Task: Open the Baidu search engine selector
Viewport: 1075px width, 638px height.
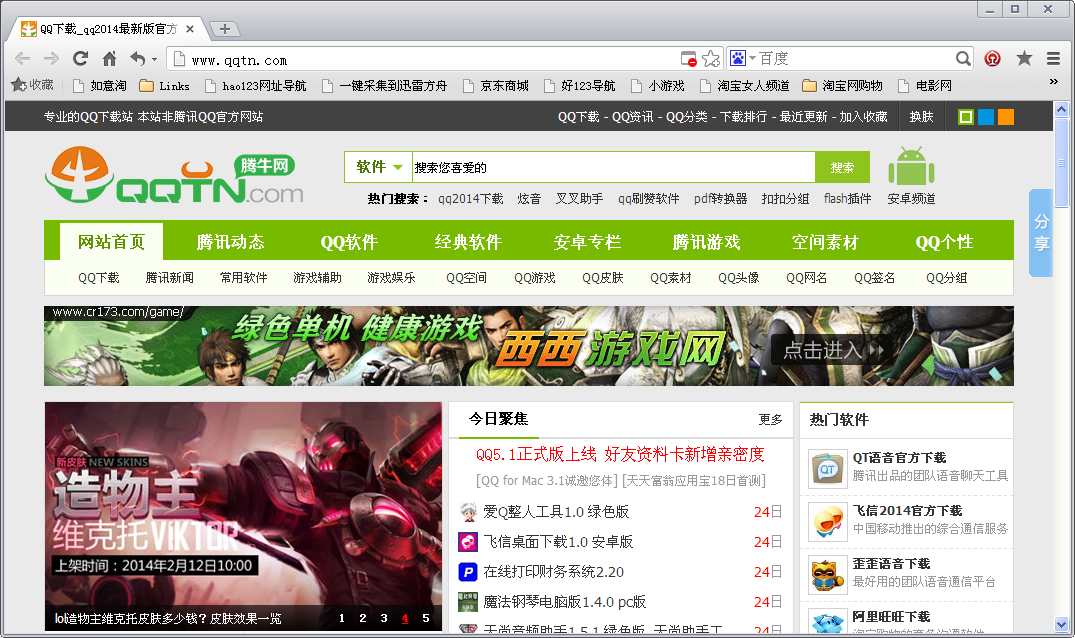Action: [x=742, y=59]
